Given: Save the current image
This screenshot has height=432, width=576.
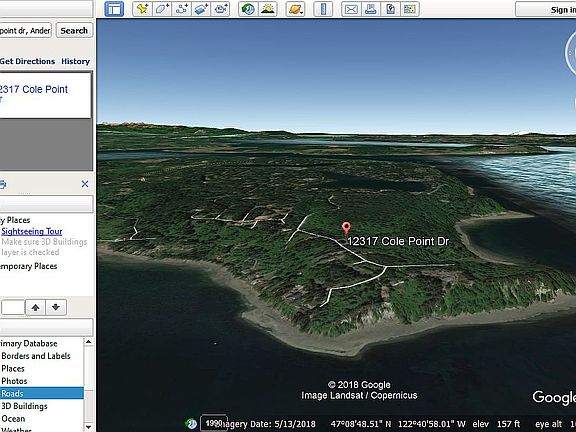Looking at the screenshot, I should pyautogui.click(x=390, y=9).
